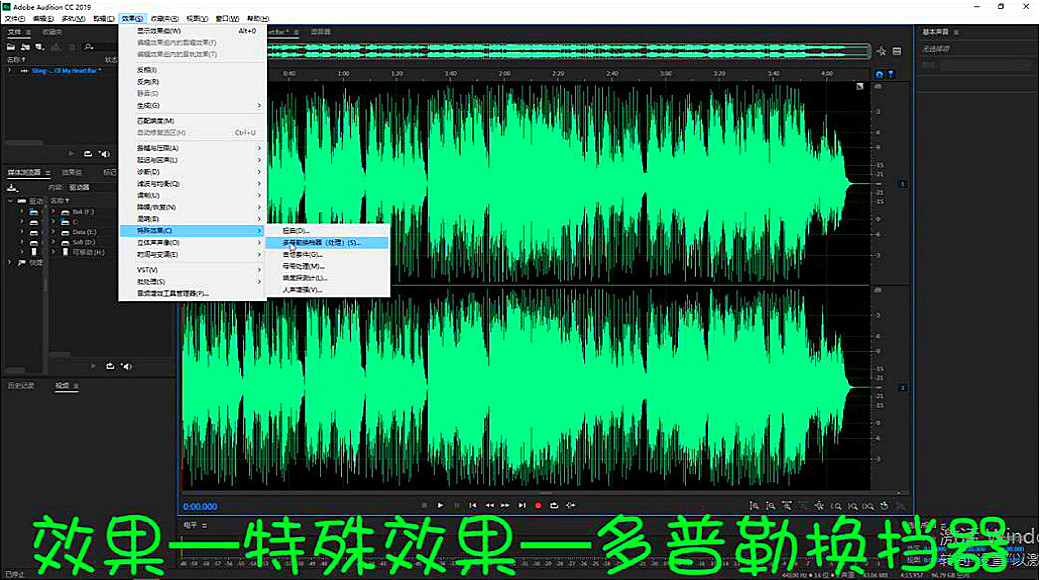Collapse the 驱动器 root tree node

(9, 200)
